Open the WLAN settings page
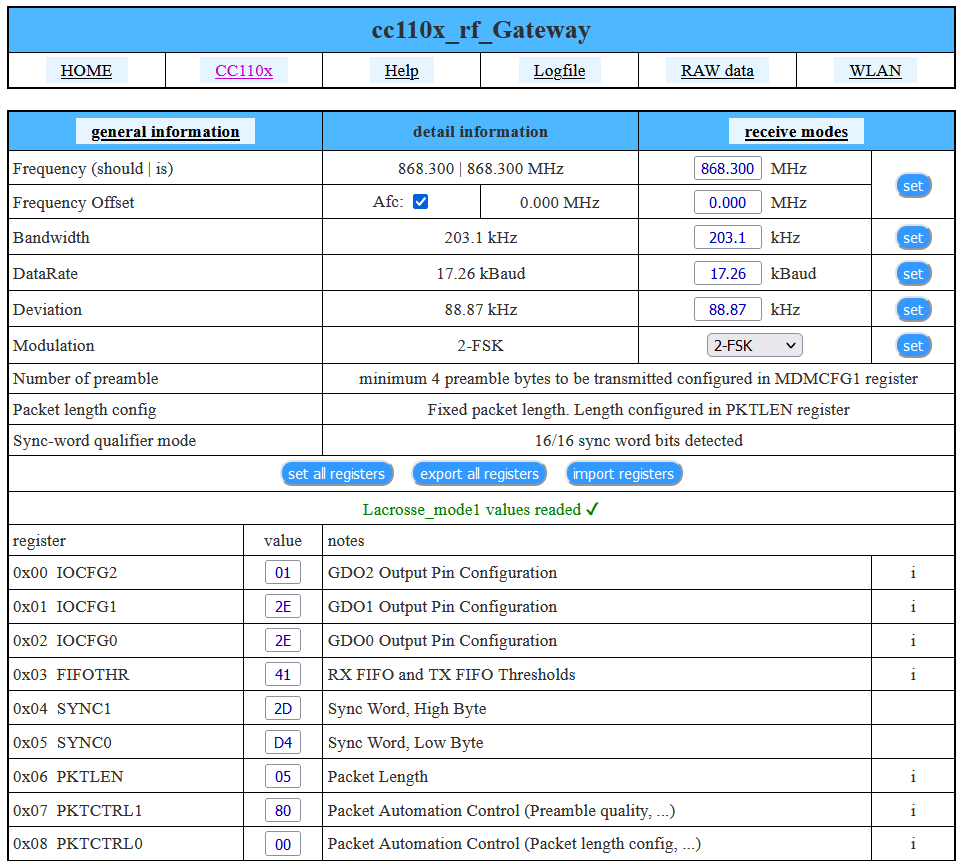This screenshot has width=961, height=861. [x=875, y=70]
